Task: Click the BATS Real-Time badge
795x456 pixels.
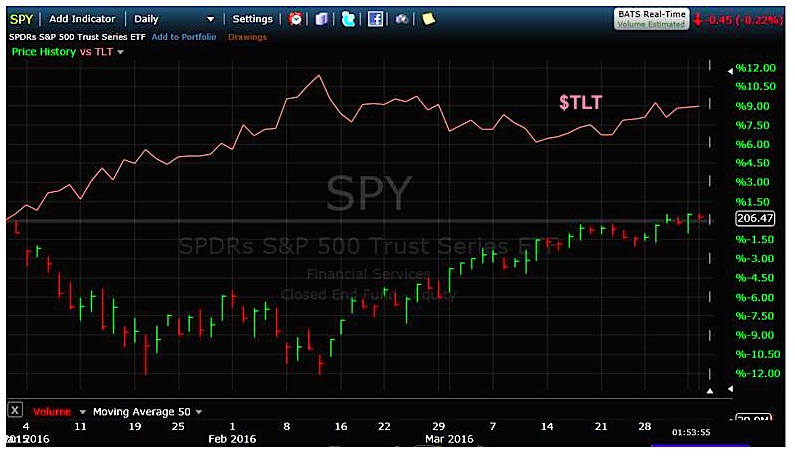Action: [652, 19]
